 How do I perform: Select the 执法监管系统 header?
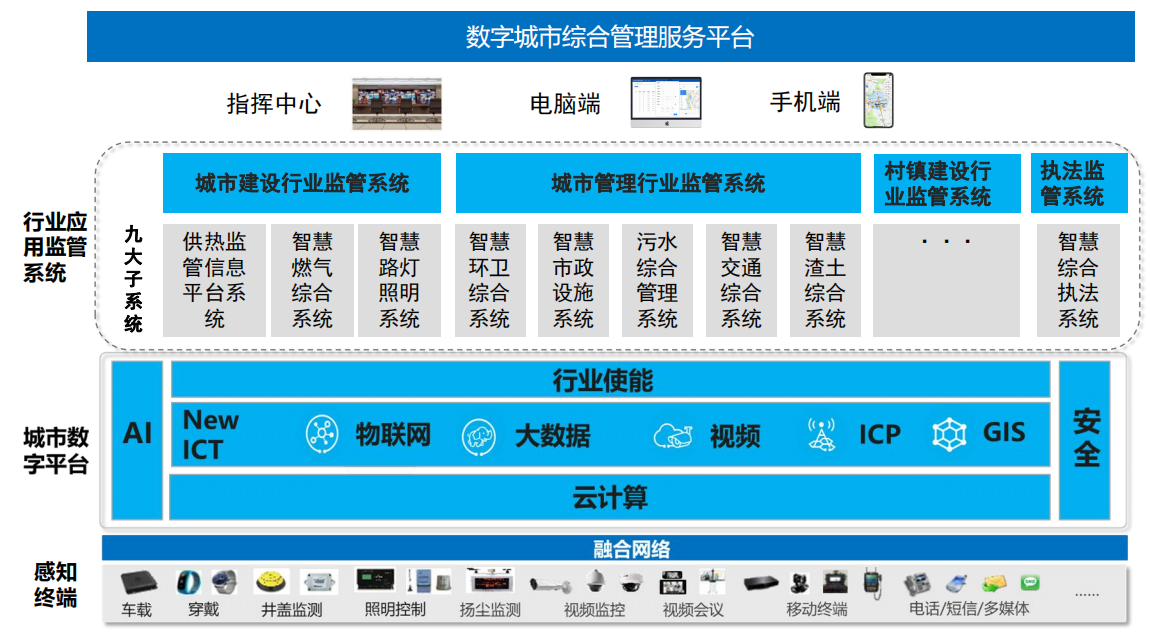click(x=1079, y=183)
